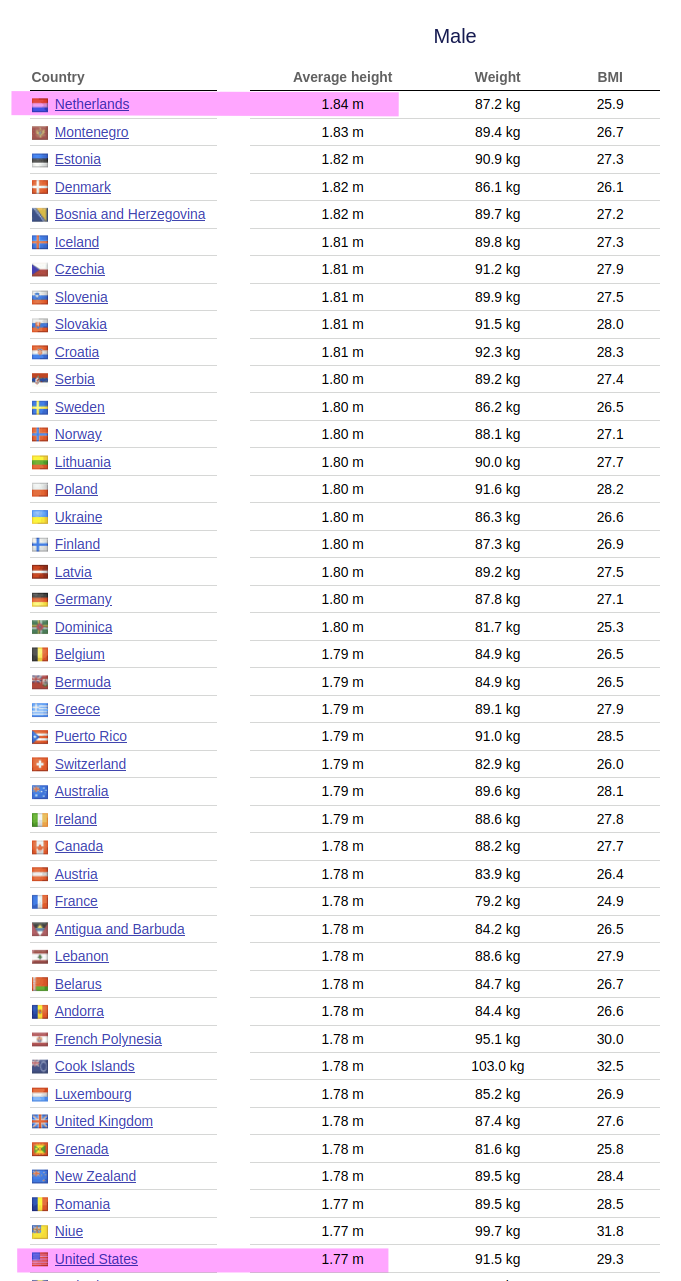
Task: Click the Belgium flag icon
Action: (40, 655)
